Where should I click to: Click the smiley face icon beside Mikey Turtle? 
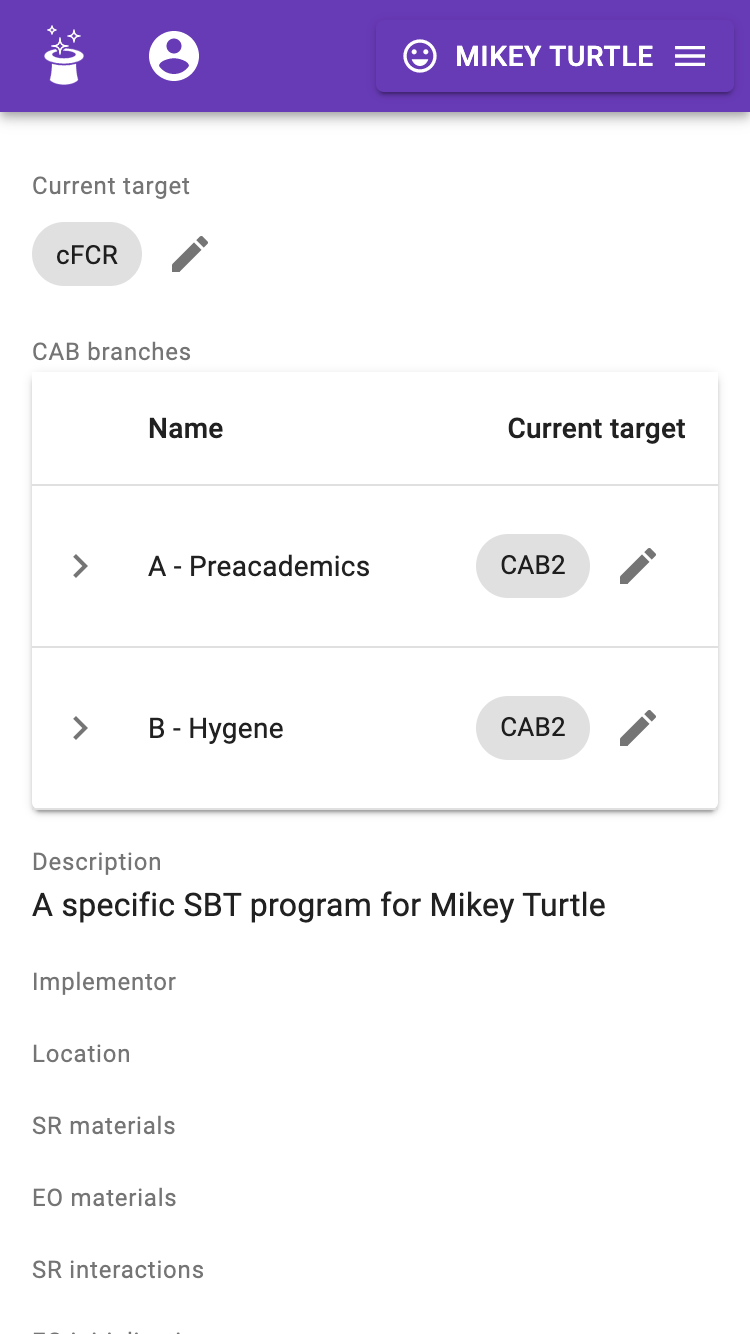[x=420, y=56]
